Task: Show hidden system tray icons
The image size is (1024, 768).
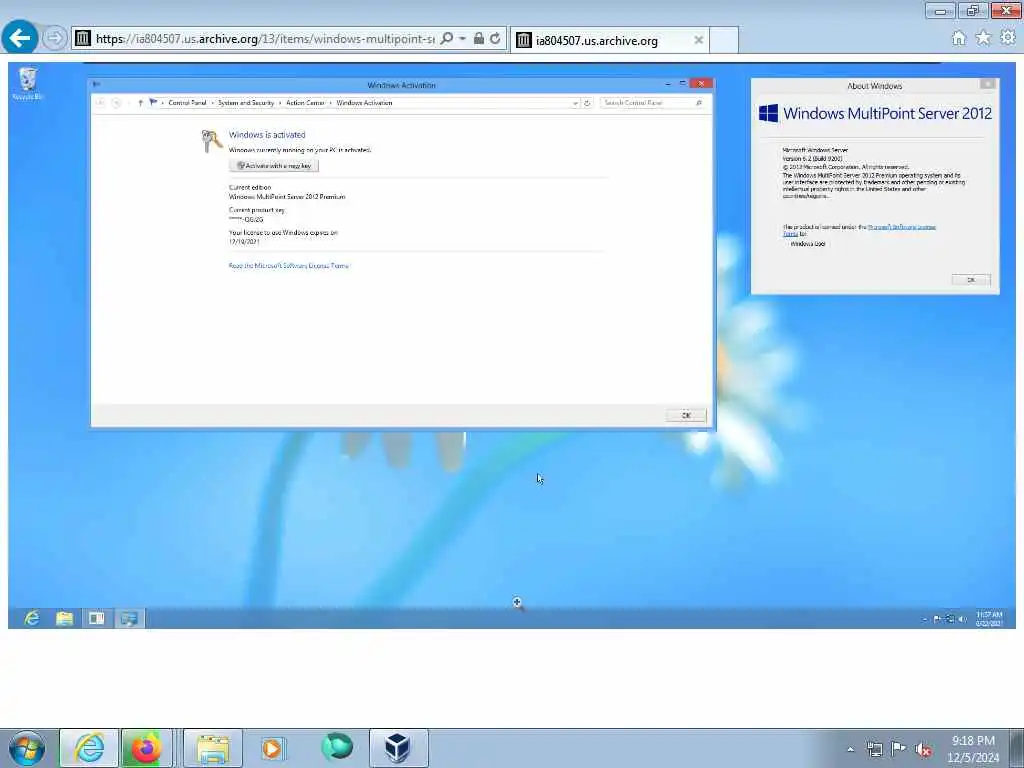Action: (850, 749)
